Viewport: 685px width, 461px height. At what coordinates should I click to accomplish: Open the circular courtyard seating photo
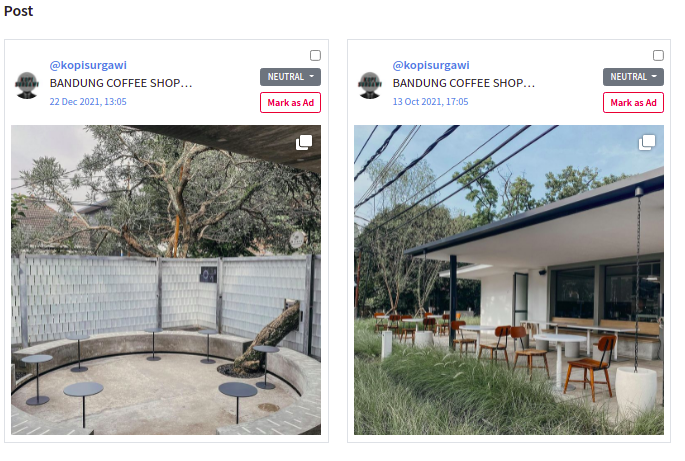[166, 280]
